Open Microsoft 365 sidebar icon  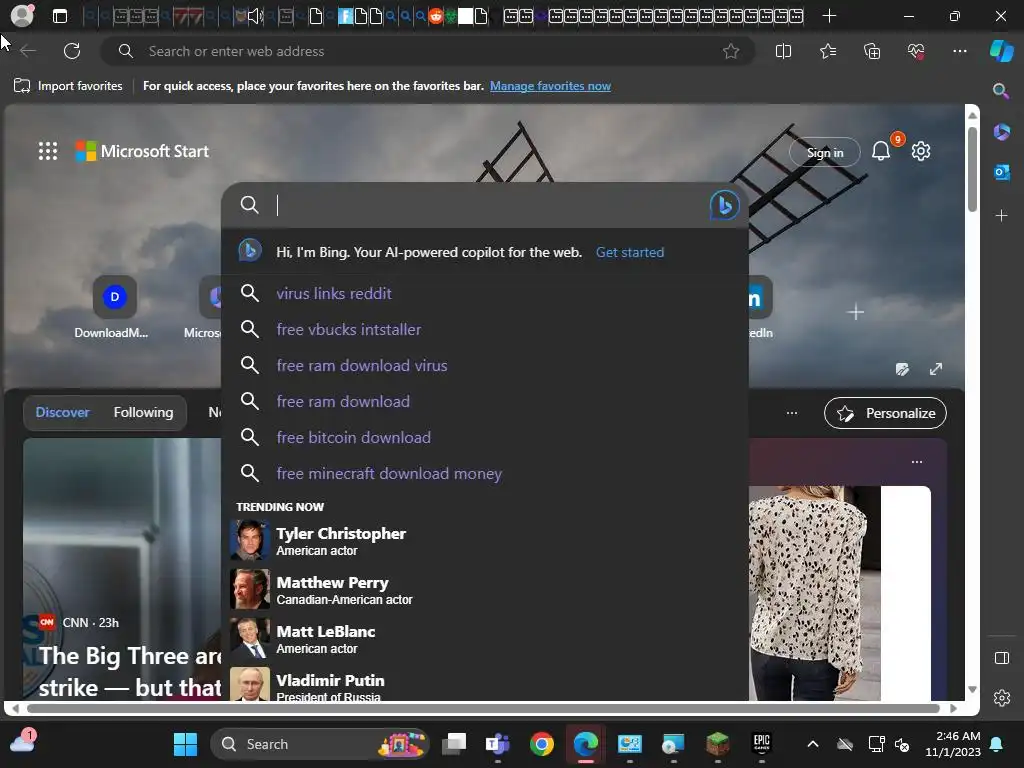pyautogui.click(x=1001, y=132)
